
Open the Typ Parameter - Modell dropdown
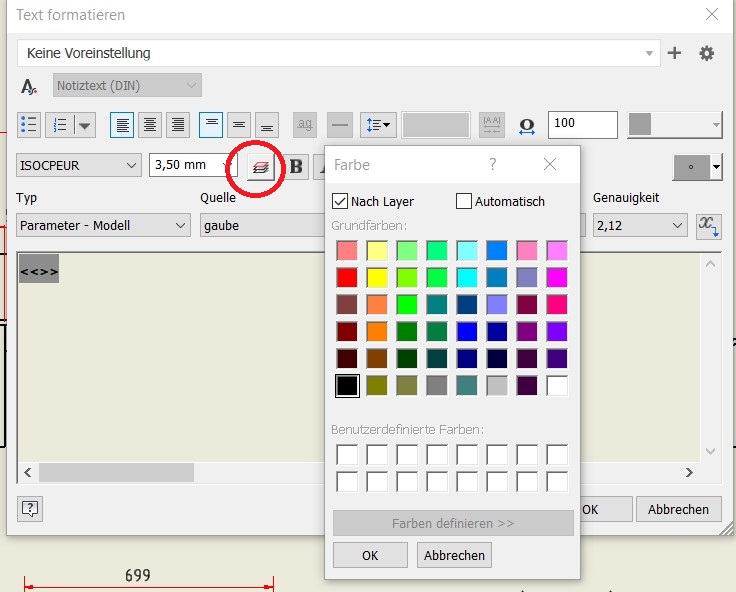103,225
